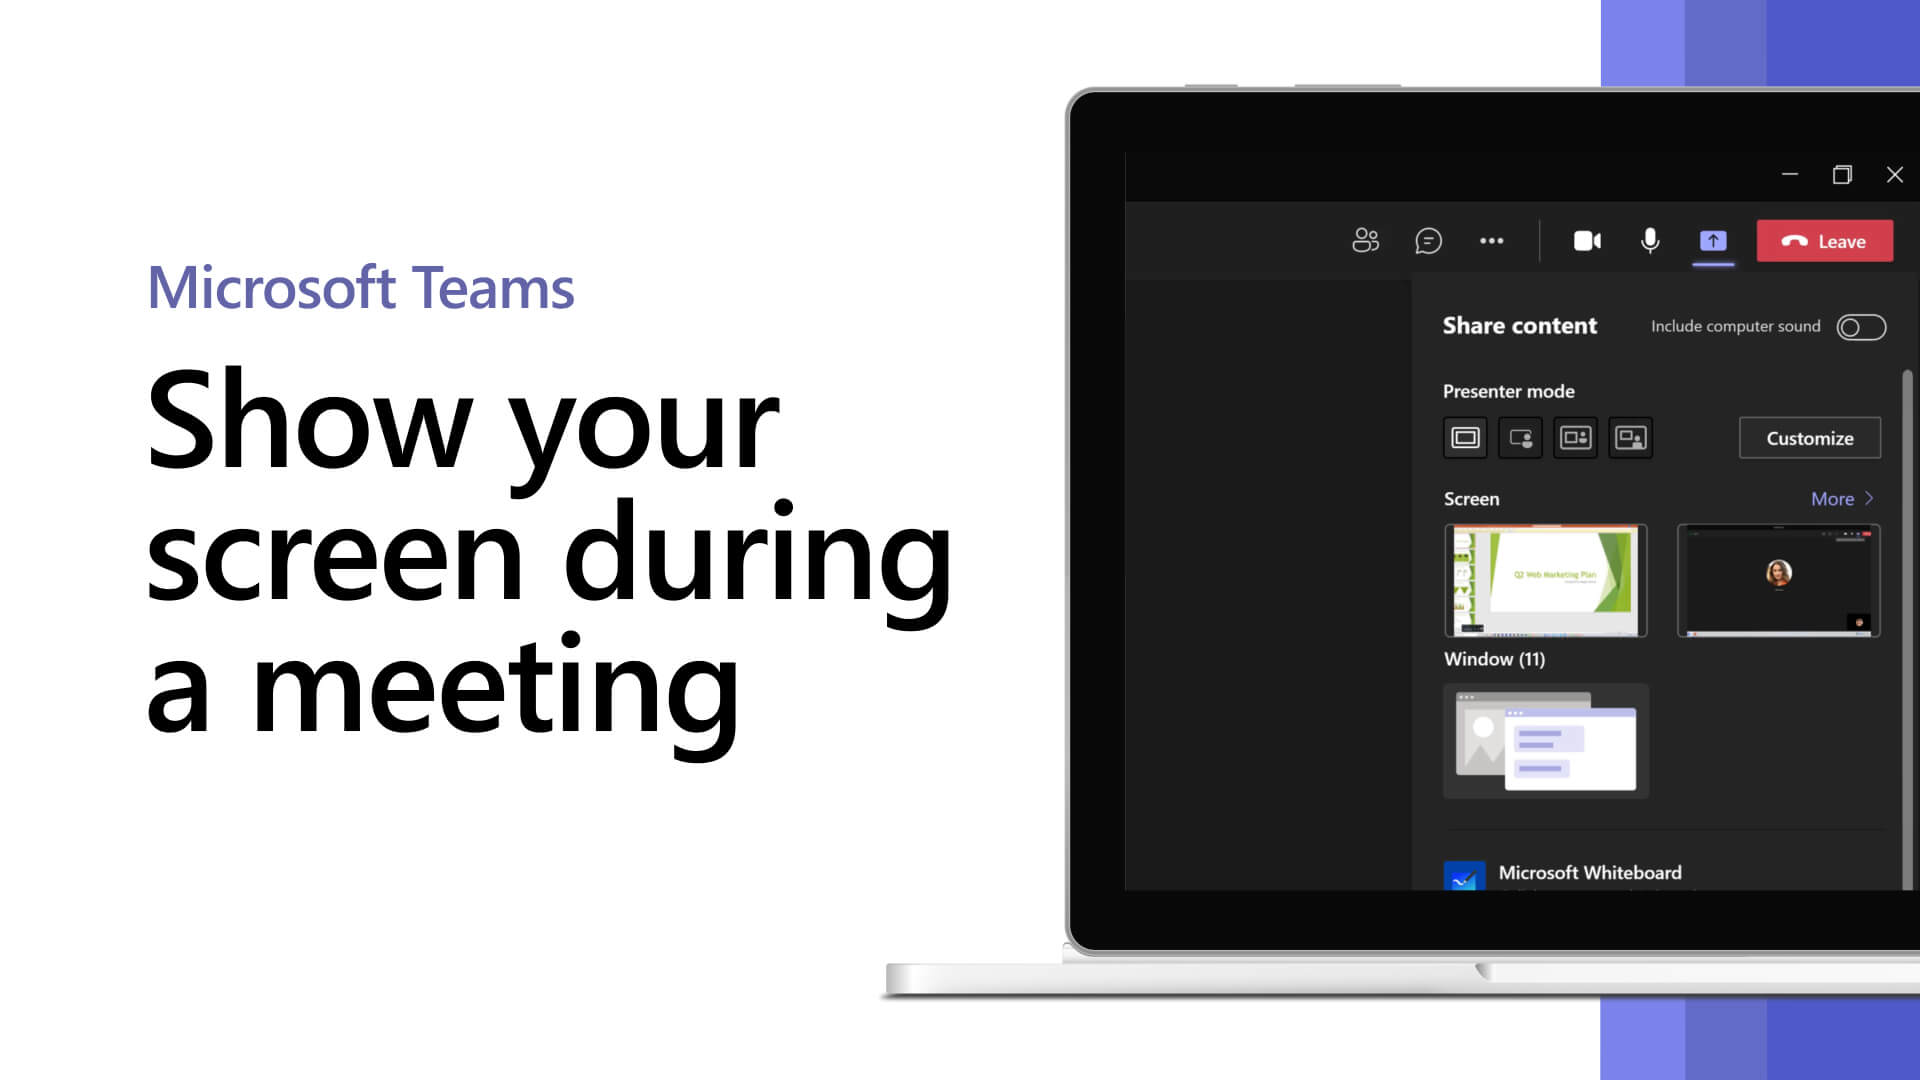
Task: Click More to expand Screen options
Action: click(x=1840, y=498)
